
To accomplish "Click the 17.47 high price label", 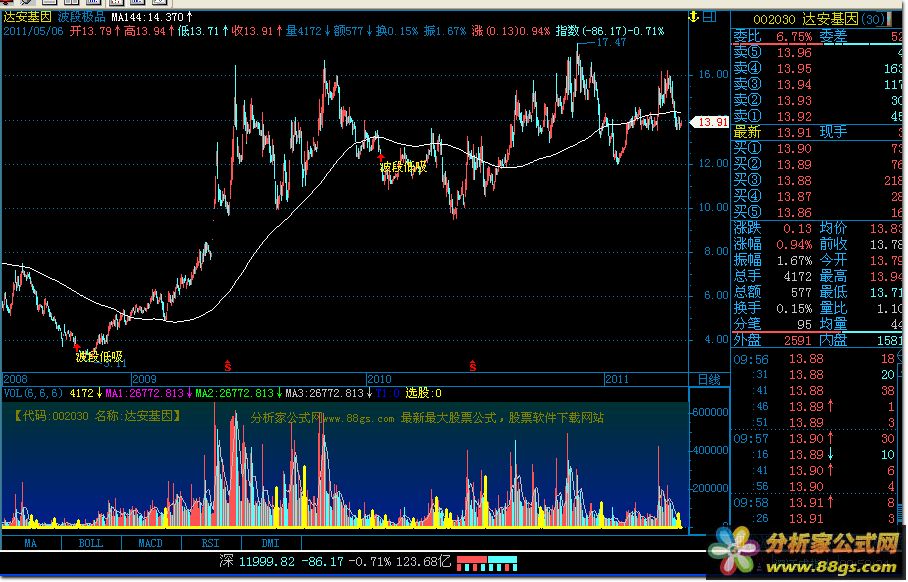I will coord(610,42).
